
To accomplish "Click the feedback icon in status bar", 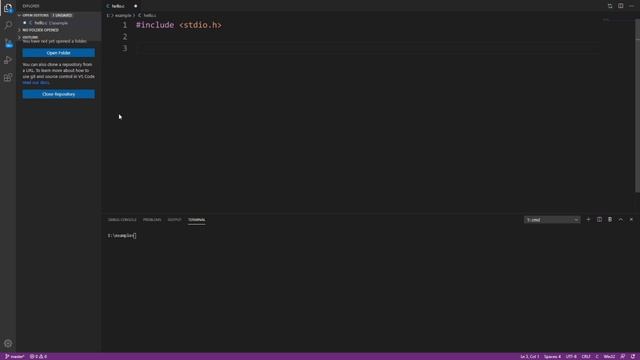I will 622,356.
